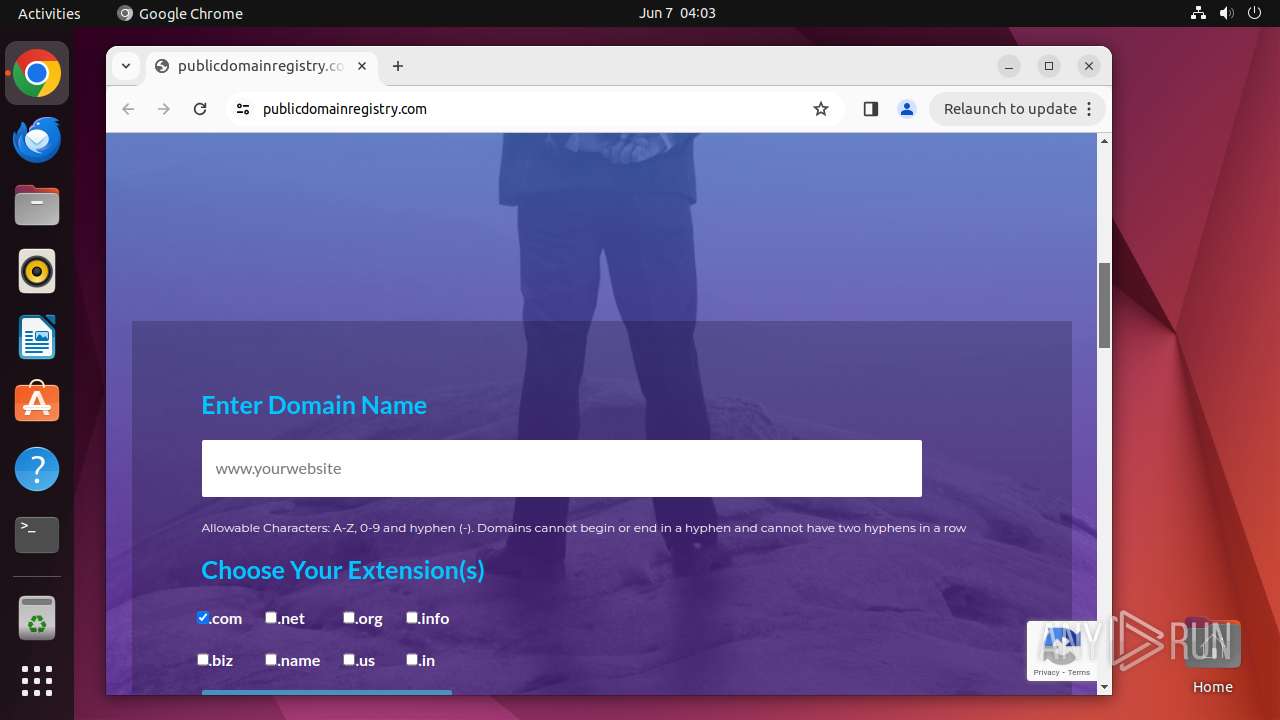
Task: Open Chrome's three-dot menu
Action: click(1089, 109)
